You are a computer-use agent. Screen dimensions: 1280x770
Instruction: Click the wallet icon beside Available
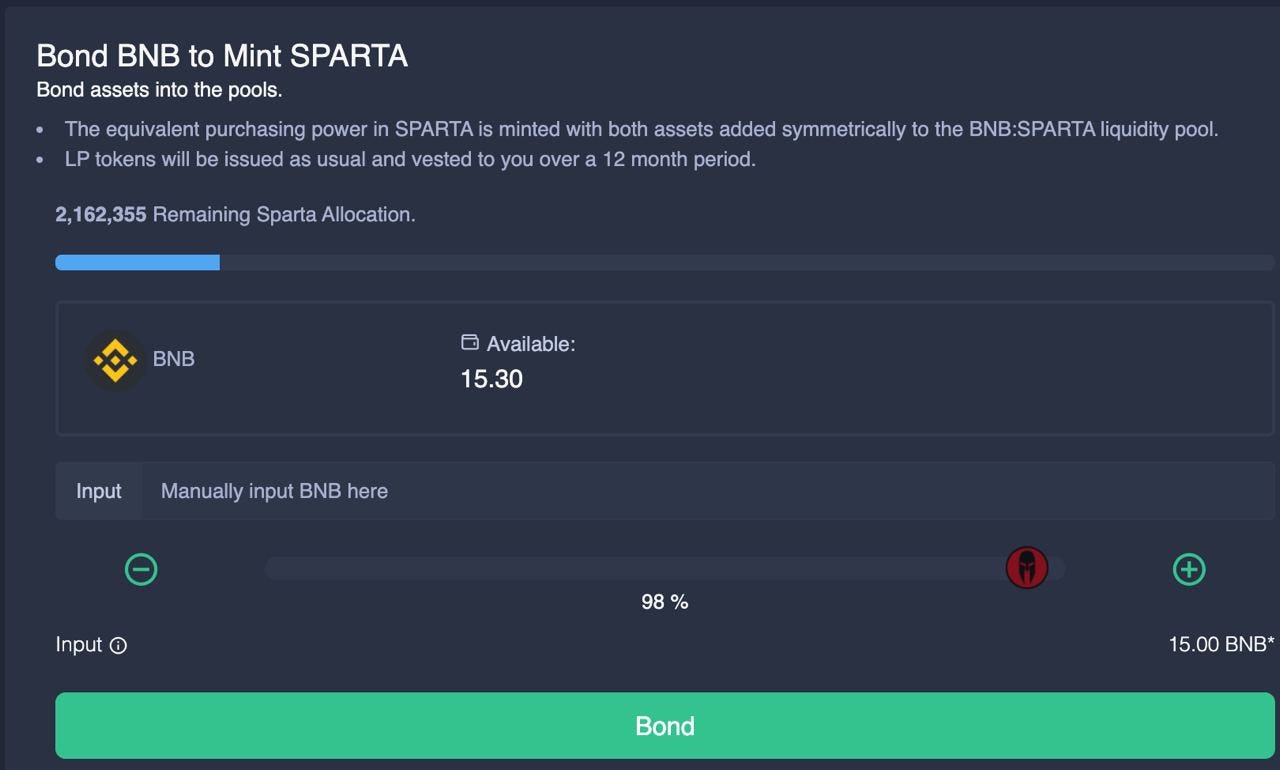click(469, 343)
